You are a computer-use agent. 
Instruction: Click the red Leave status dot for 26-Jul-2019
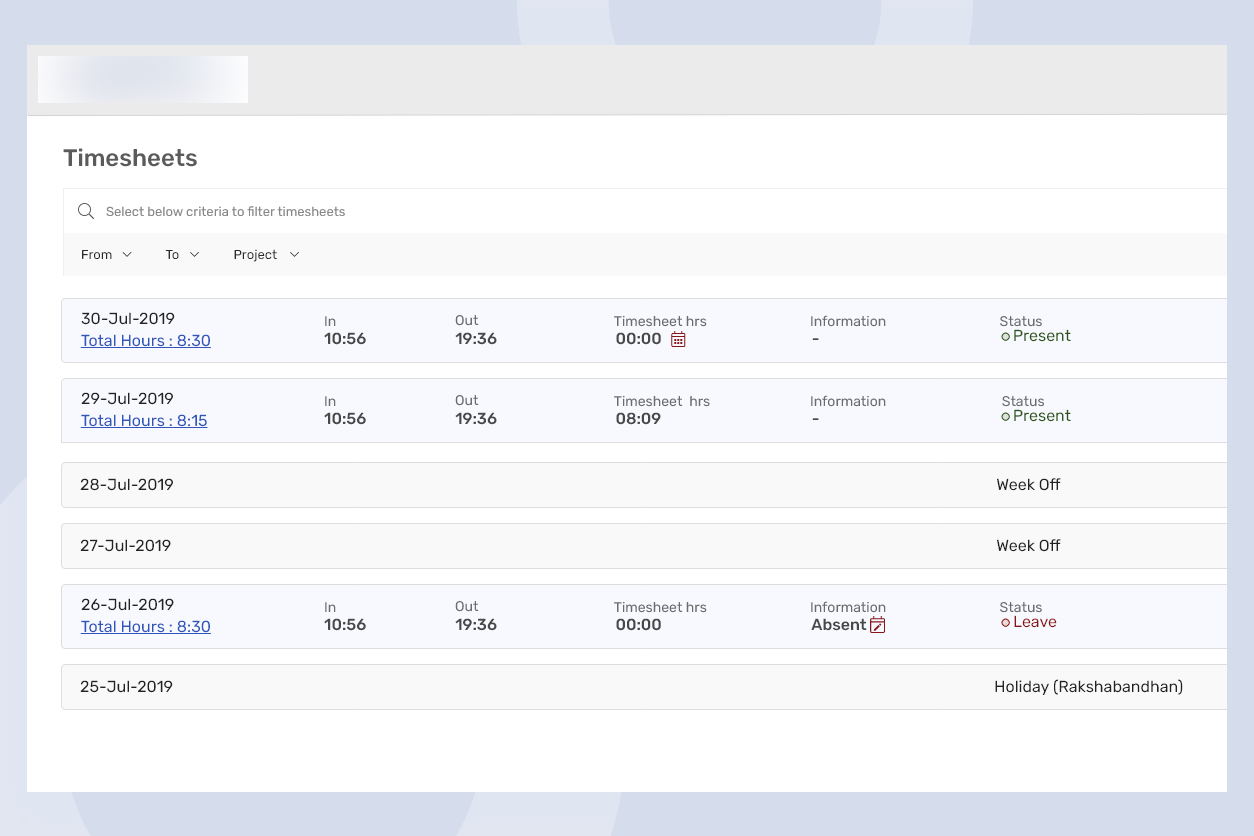click(1005, 623)
